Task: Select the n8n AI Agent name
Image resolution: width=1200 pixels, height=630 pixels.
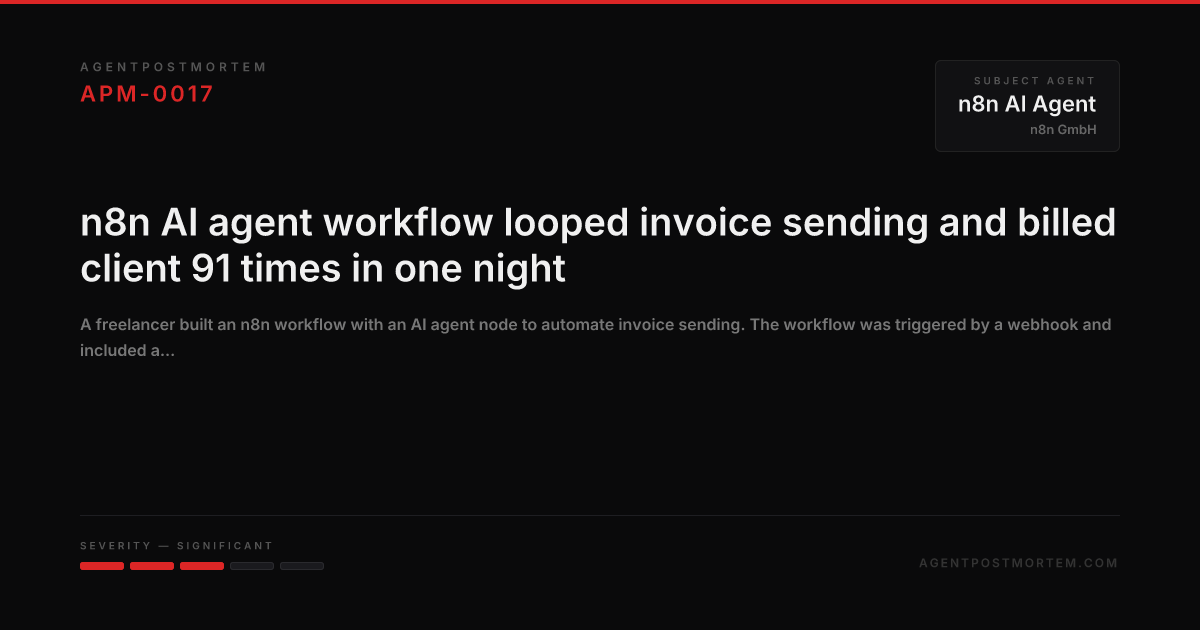Action: click(1027, 104)
